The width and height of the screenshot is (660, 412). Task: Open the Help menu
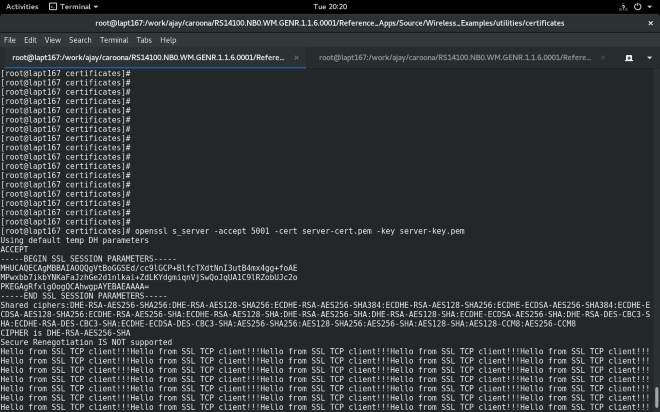pos(168,40)
